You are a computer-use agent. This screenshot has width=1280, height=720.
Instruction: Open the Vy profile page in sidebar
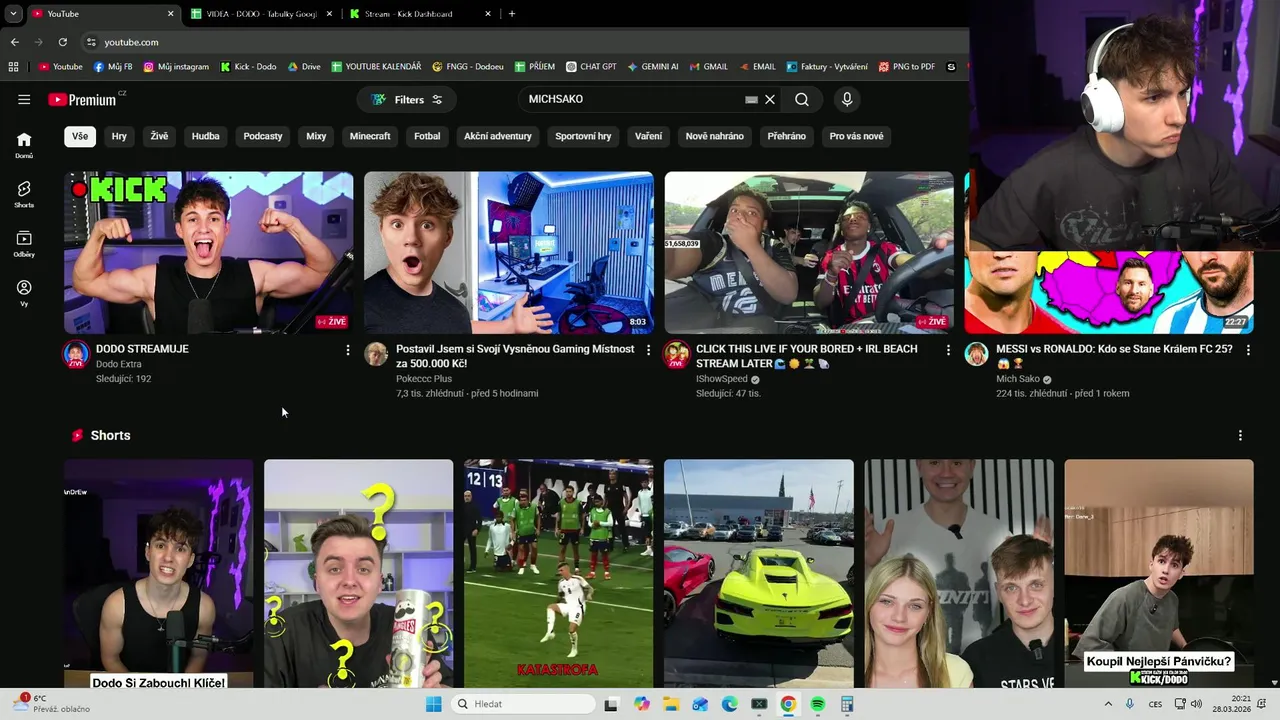pyautogui.click(x=24, y=293)
